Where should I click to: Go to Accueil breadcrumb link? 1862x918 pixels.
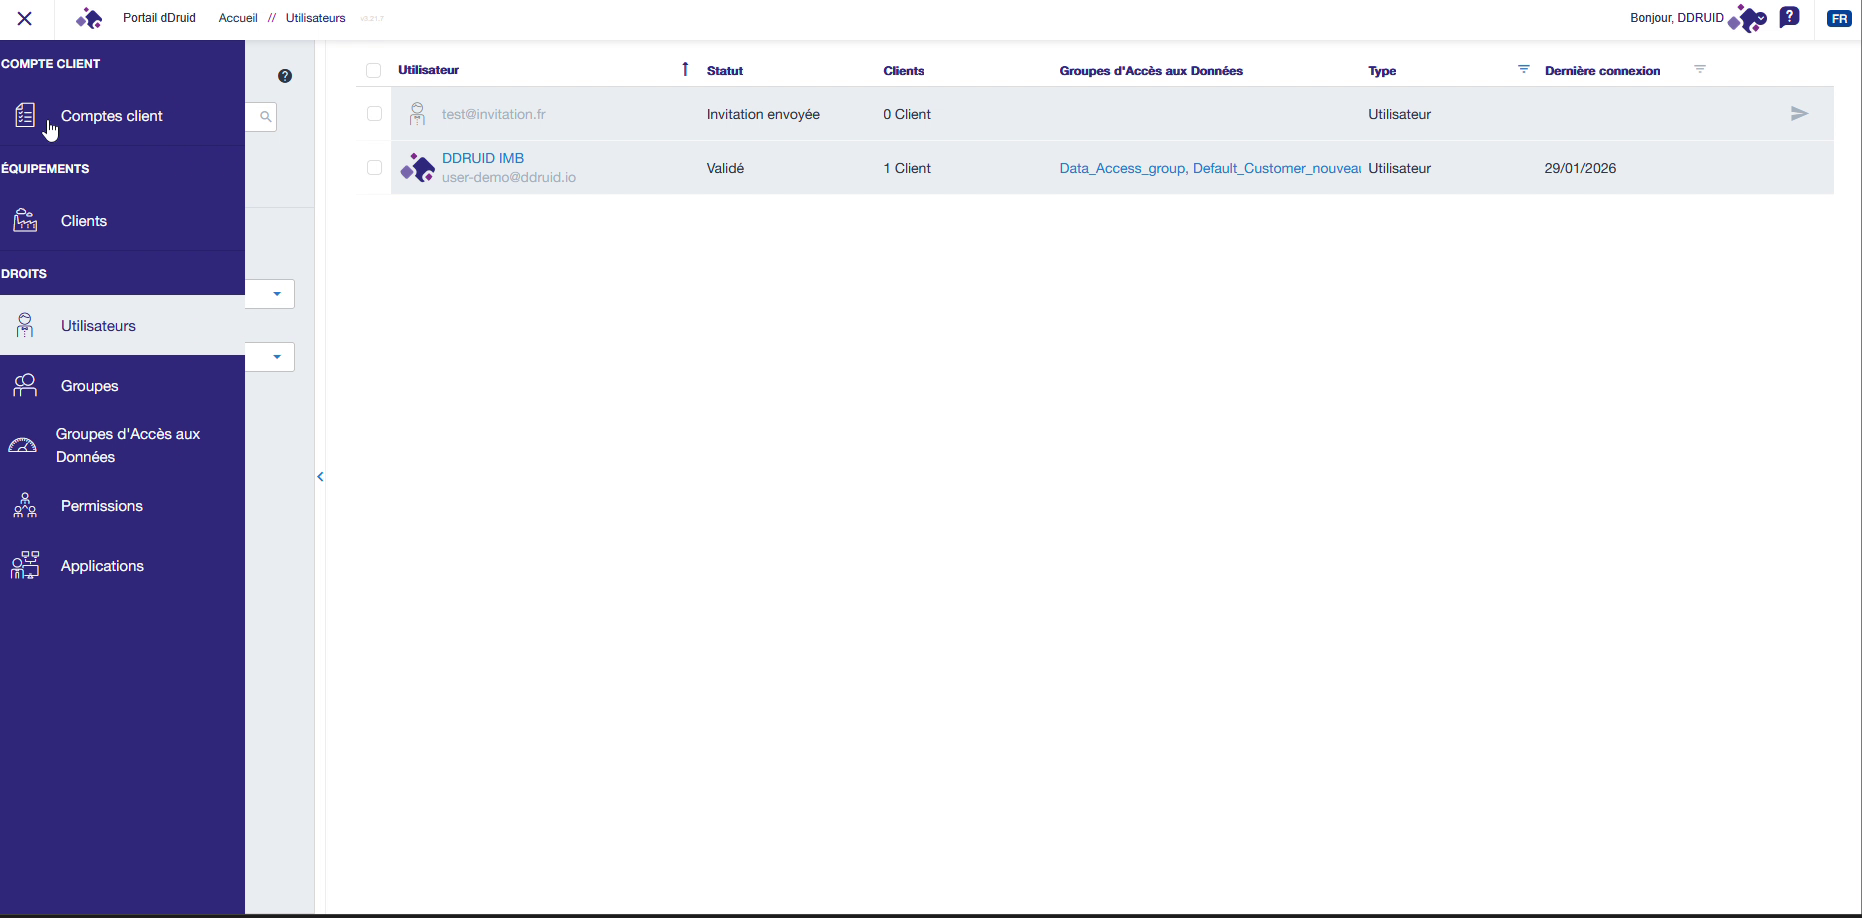pos(238,18)
